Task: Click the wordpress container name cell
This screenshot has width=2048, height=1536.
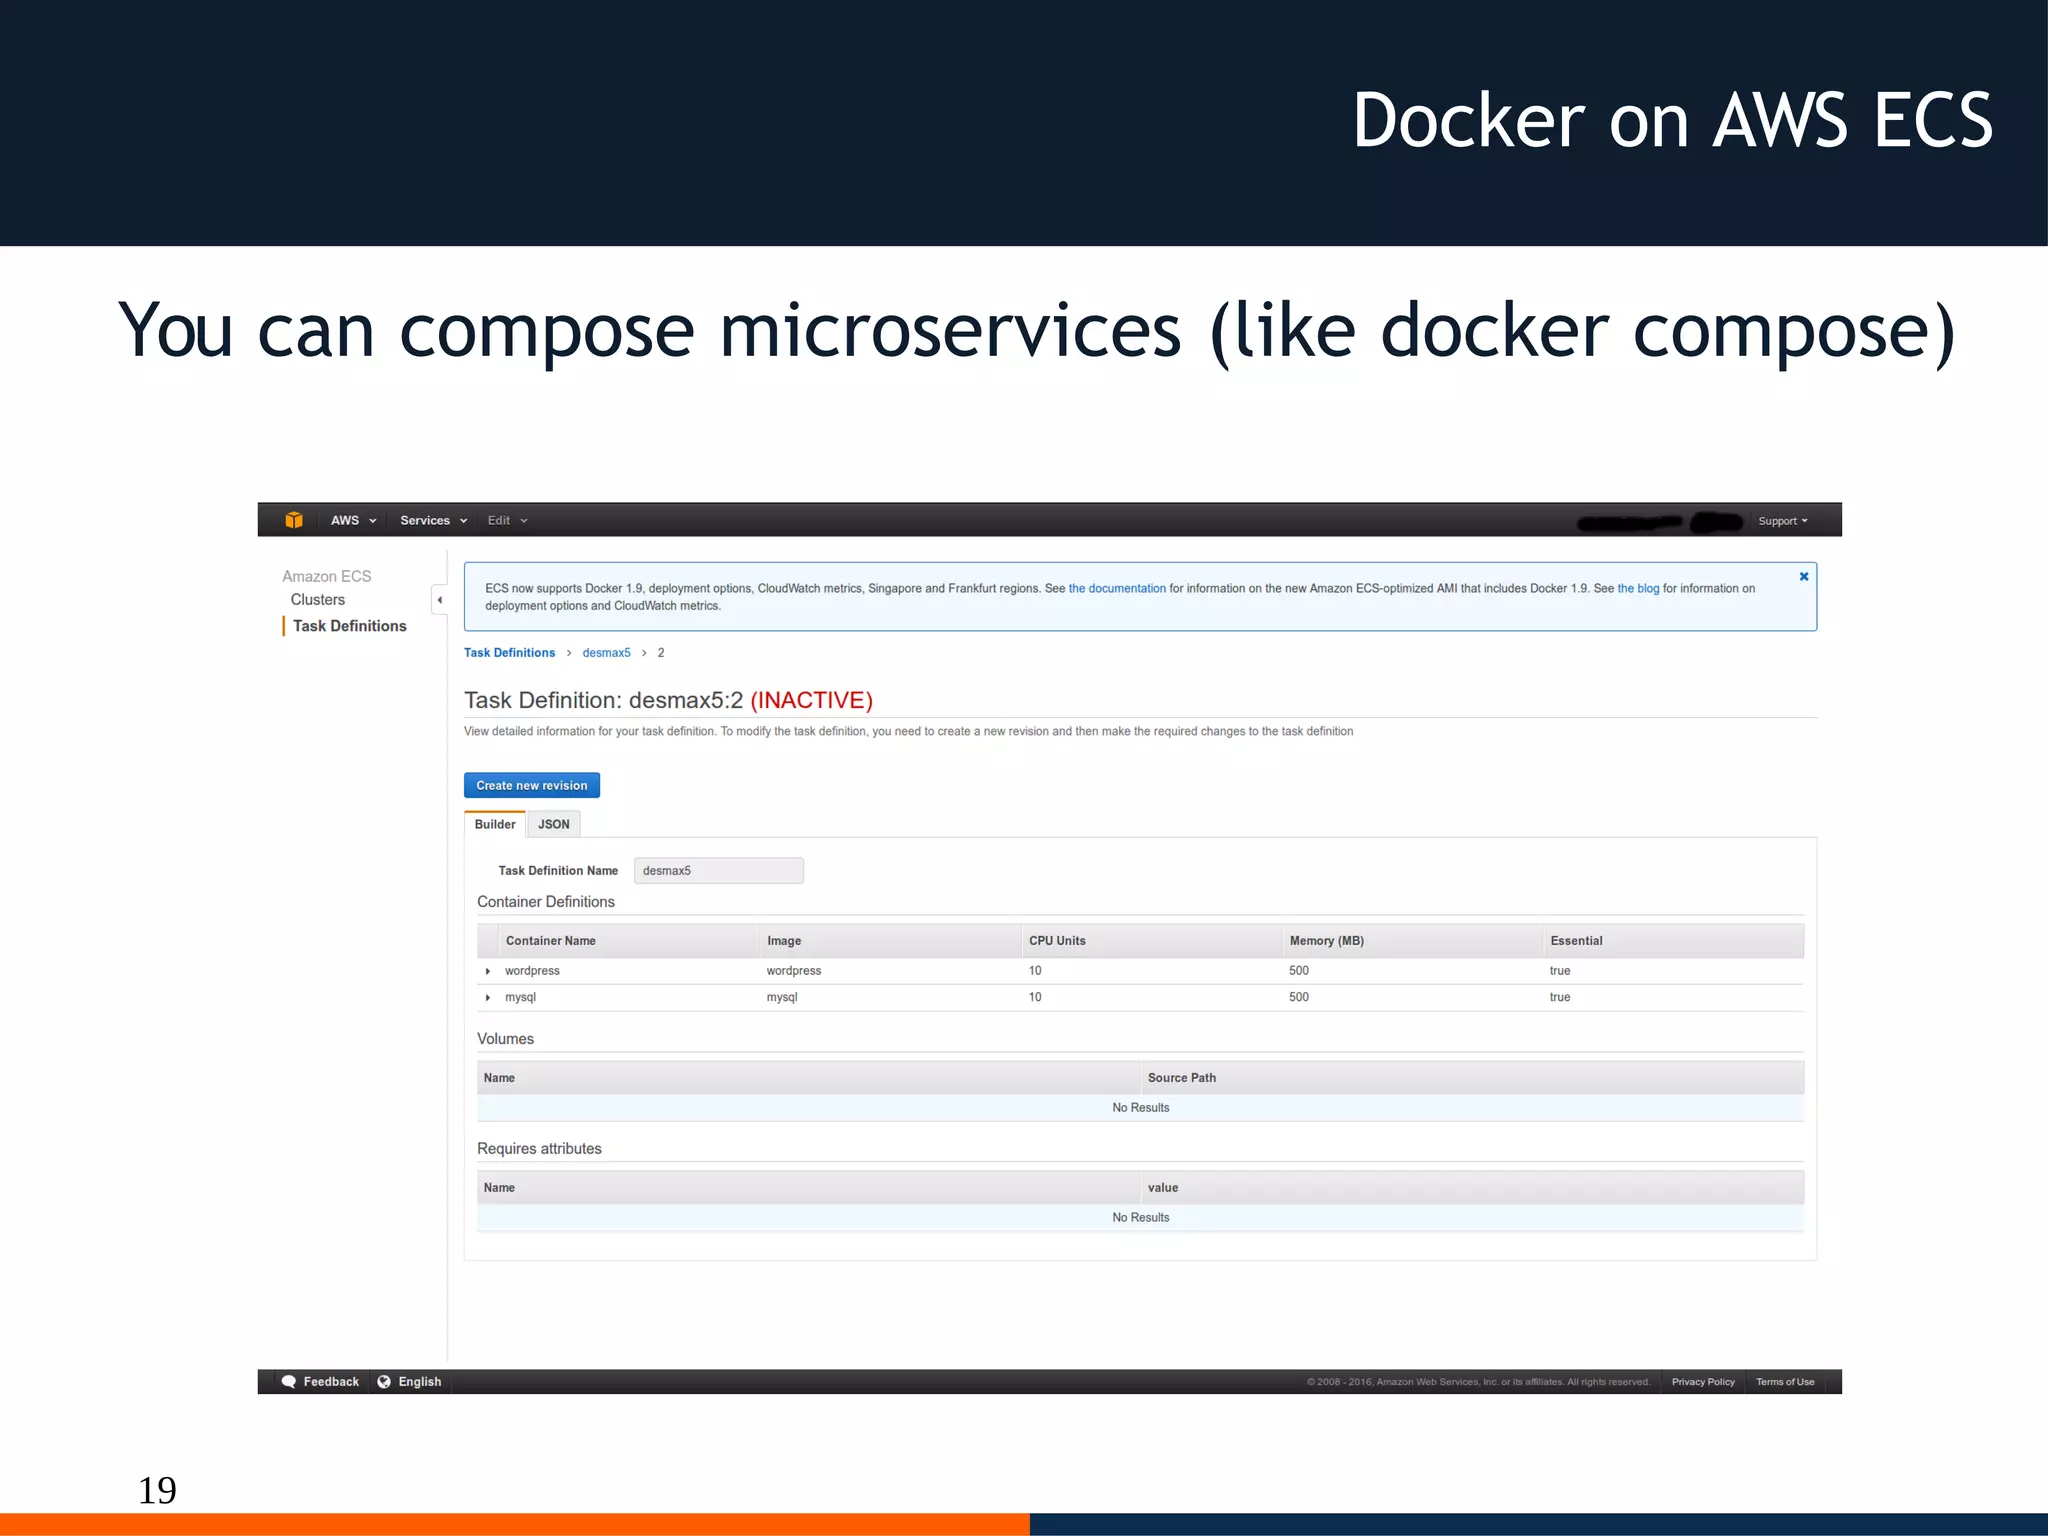Action: coord(532,971)
